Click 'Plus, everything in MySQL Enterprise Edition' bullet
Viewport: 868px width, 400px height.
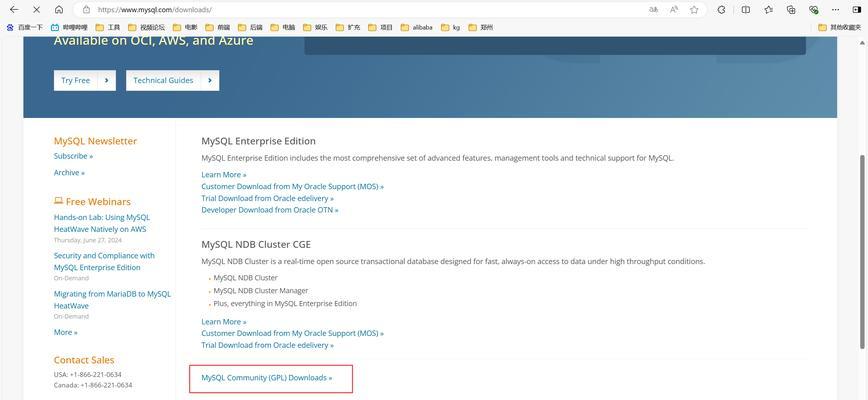[x=285, y=303]
